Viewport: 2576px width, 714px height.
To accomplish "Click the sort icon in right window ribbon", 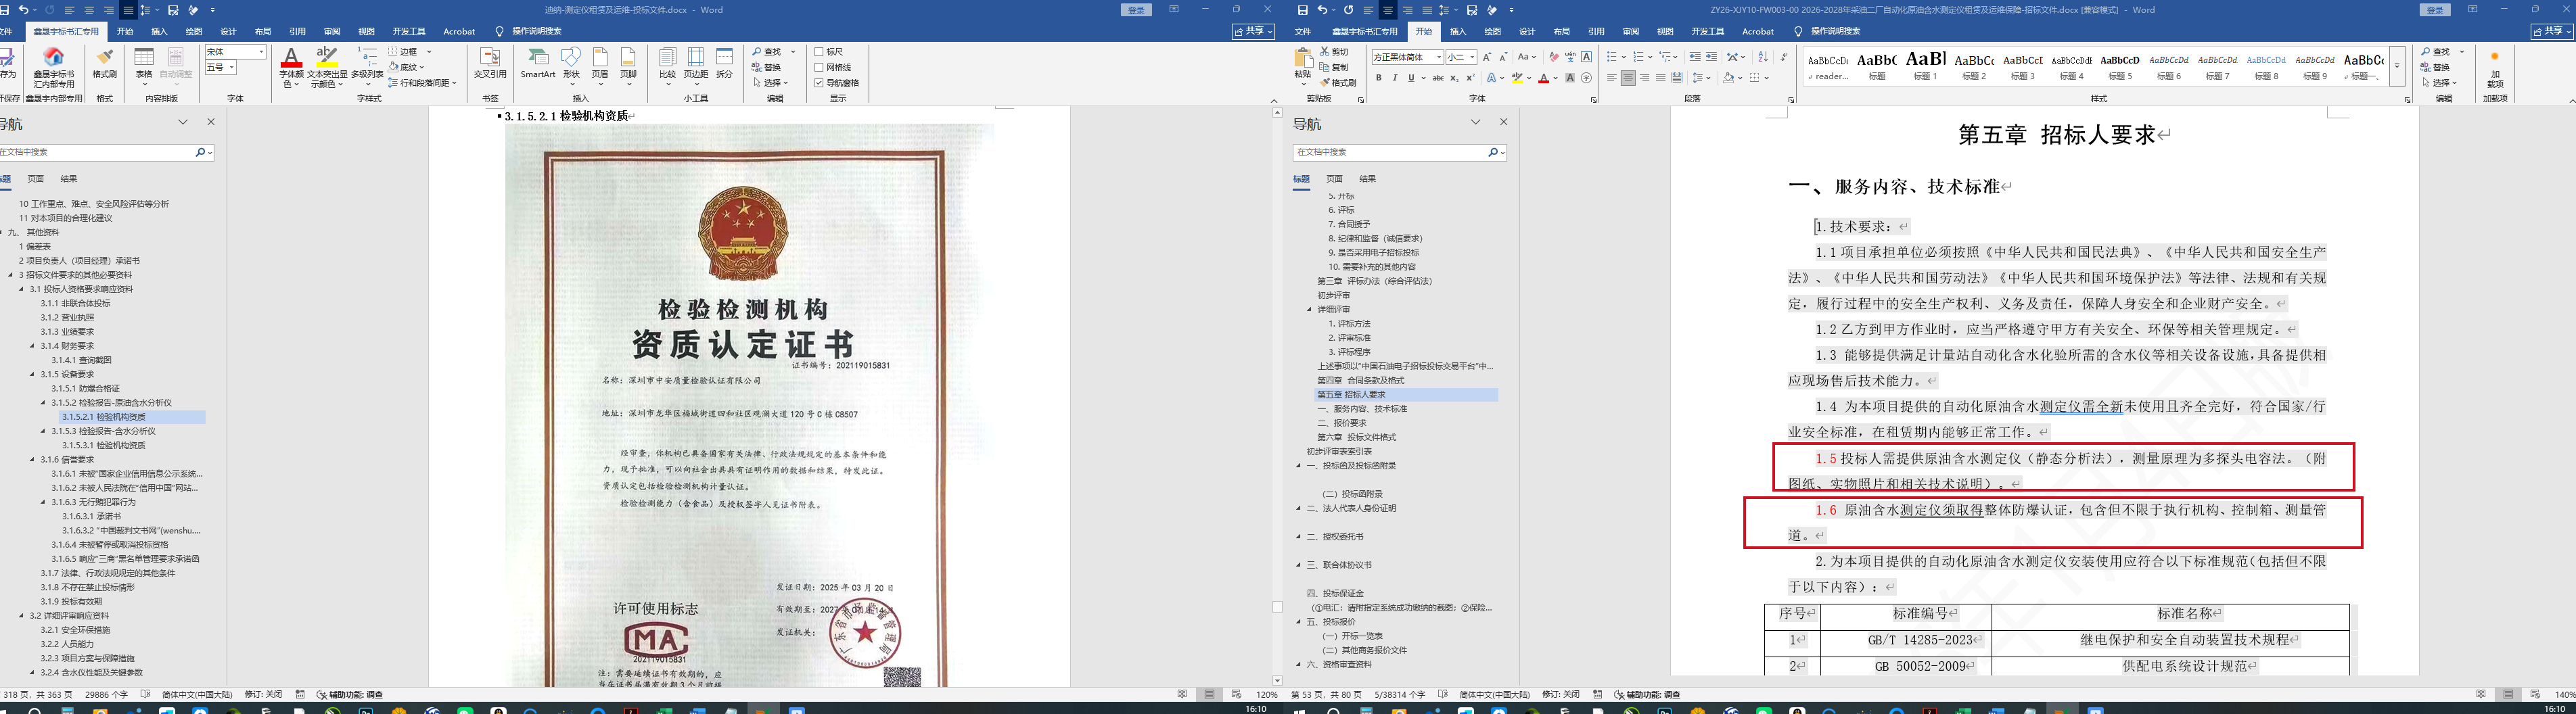I will pyautogui.click(x=1763, y=57).
